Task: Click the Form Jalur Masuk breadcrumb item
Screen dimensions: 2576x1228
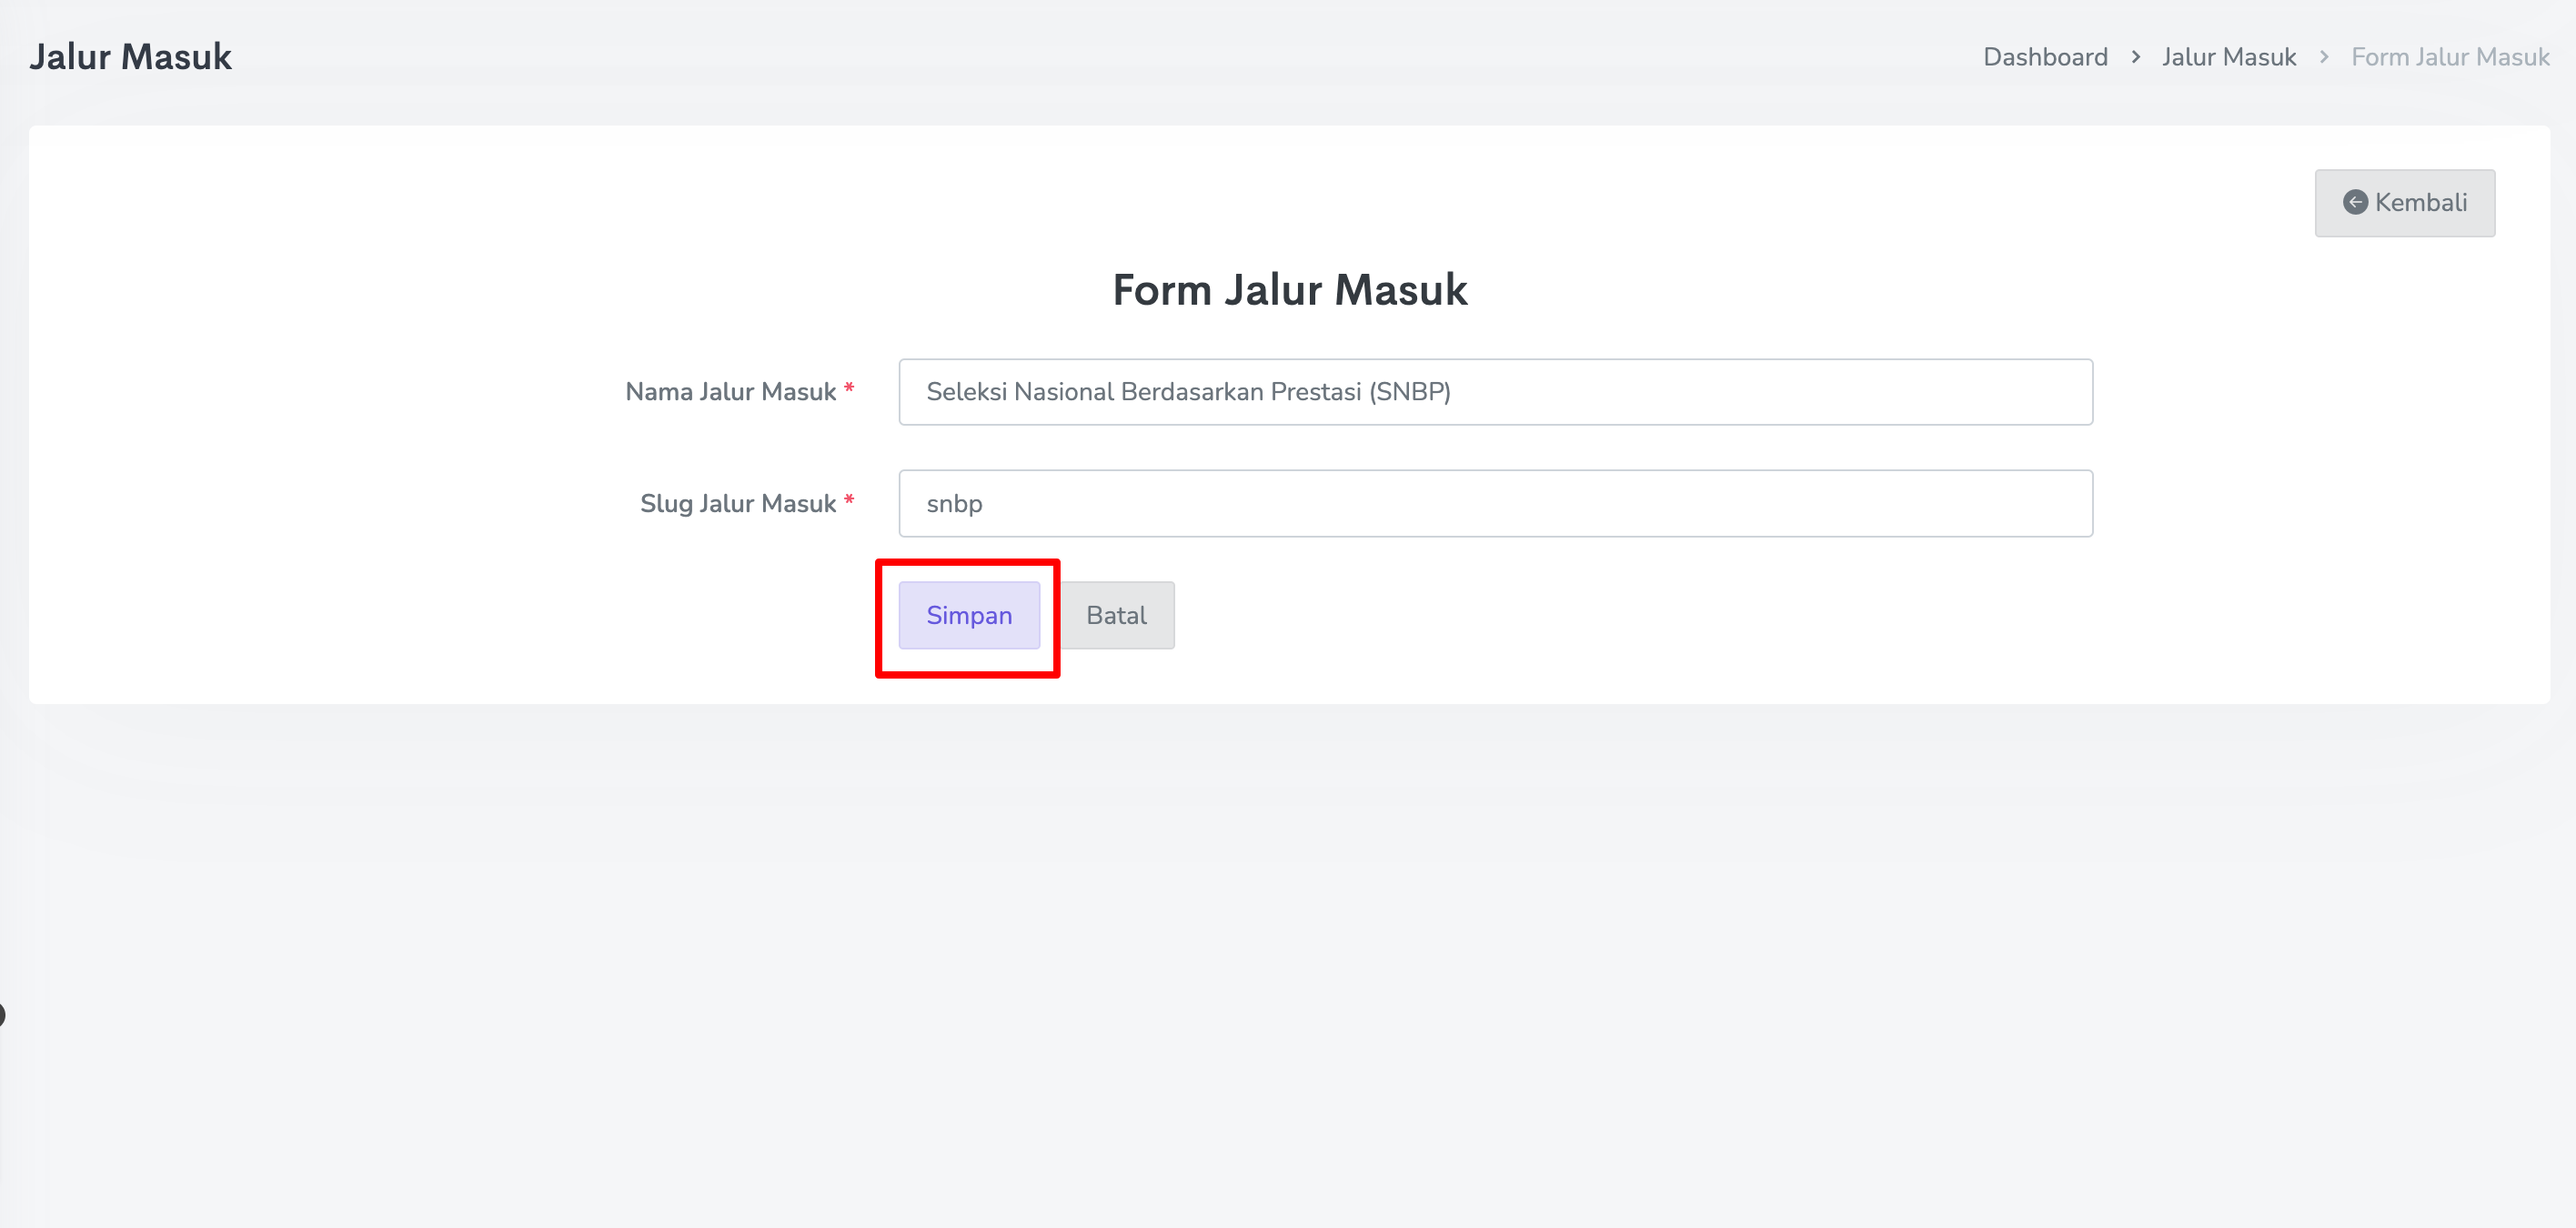Action: pos(2450,58)
